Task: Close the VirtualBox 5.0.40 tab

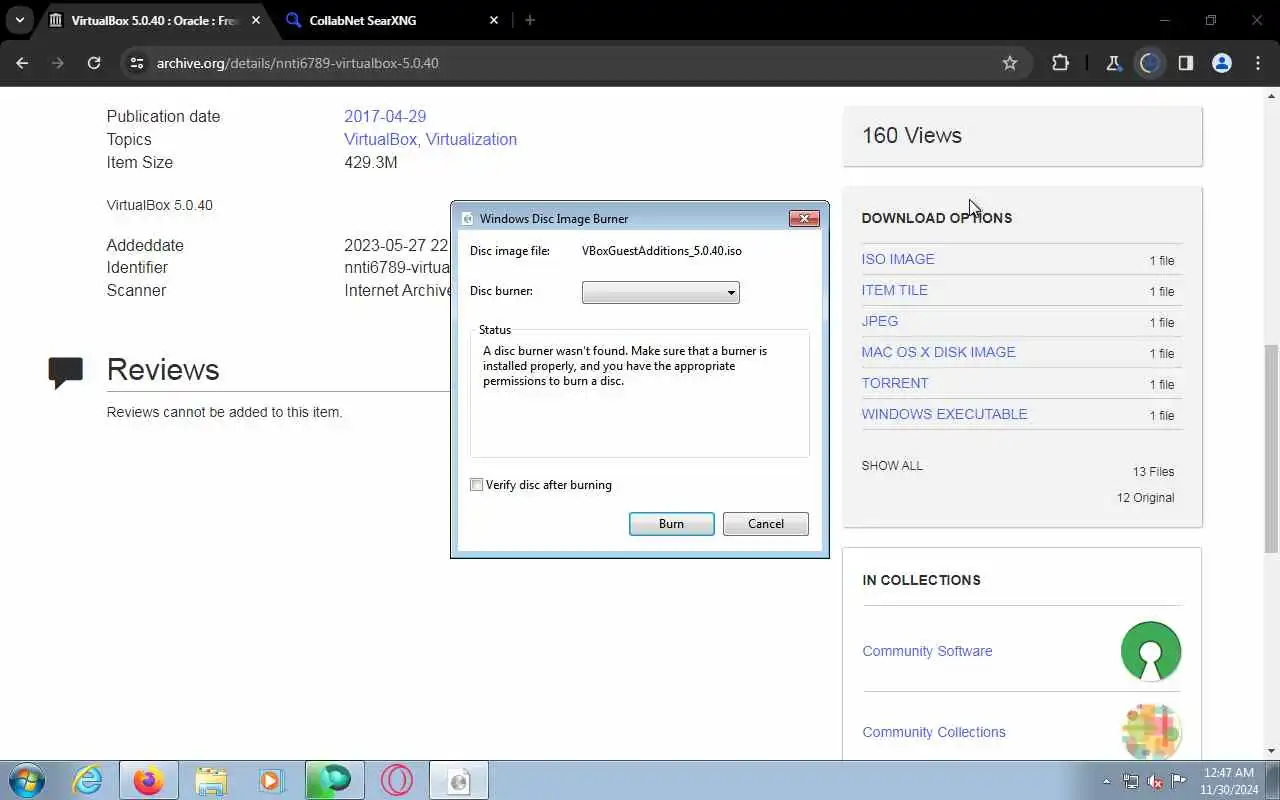Action: coord(255,20)
